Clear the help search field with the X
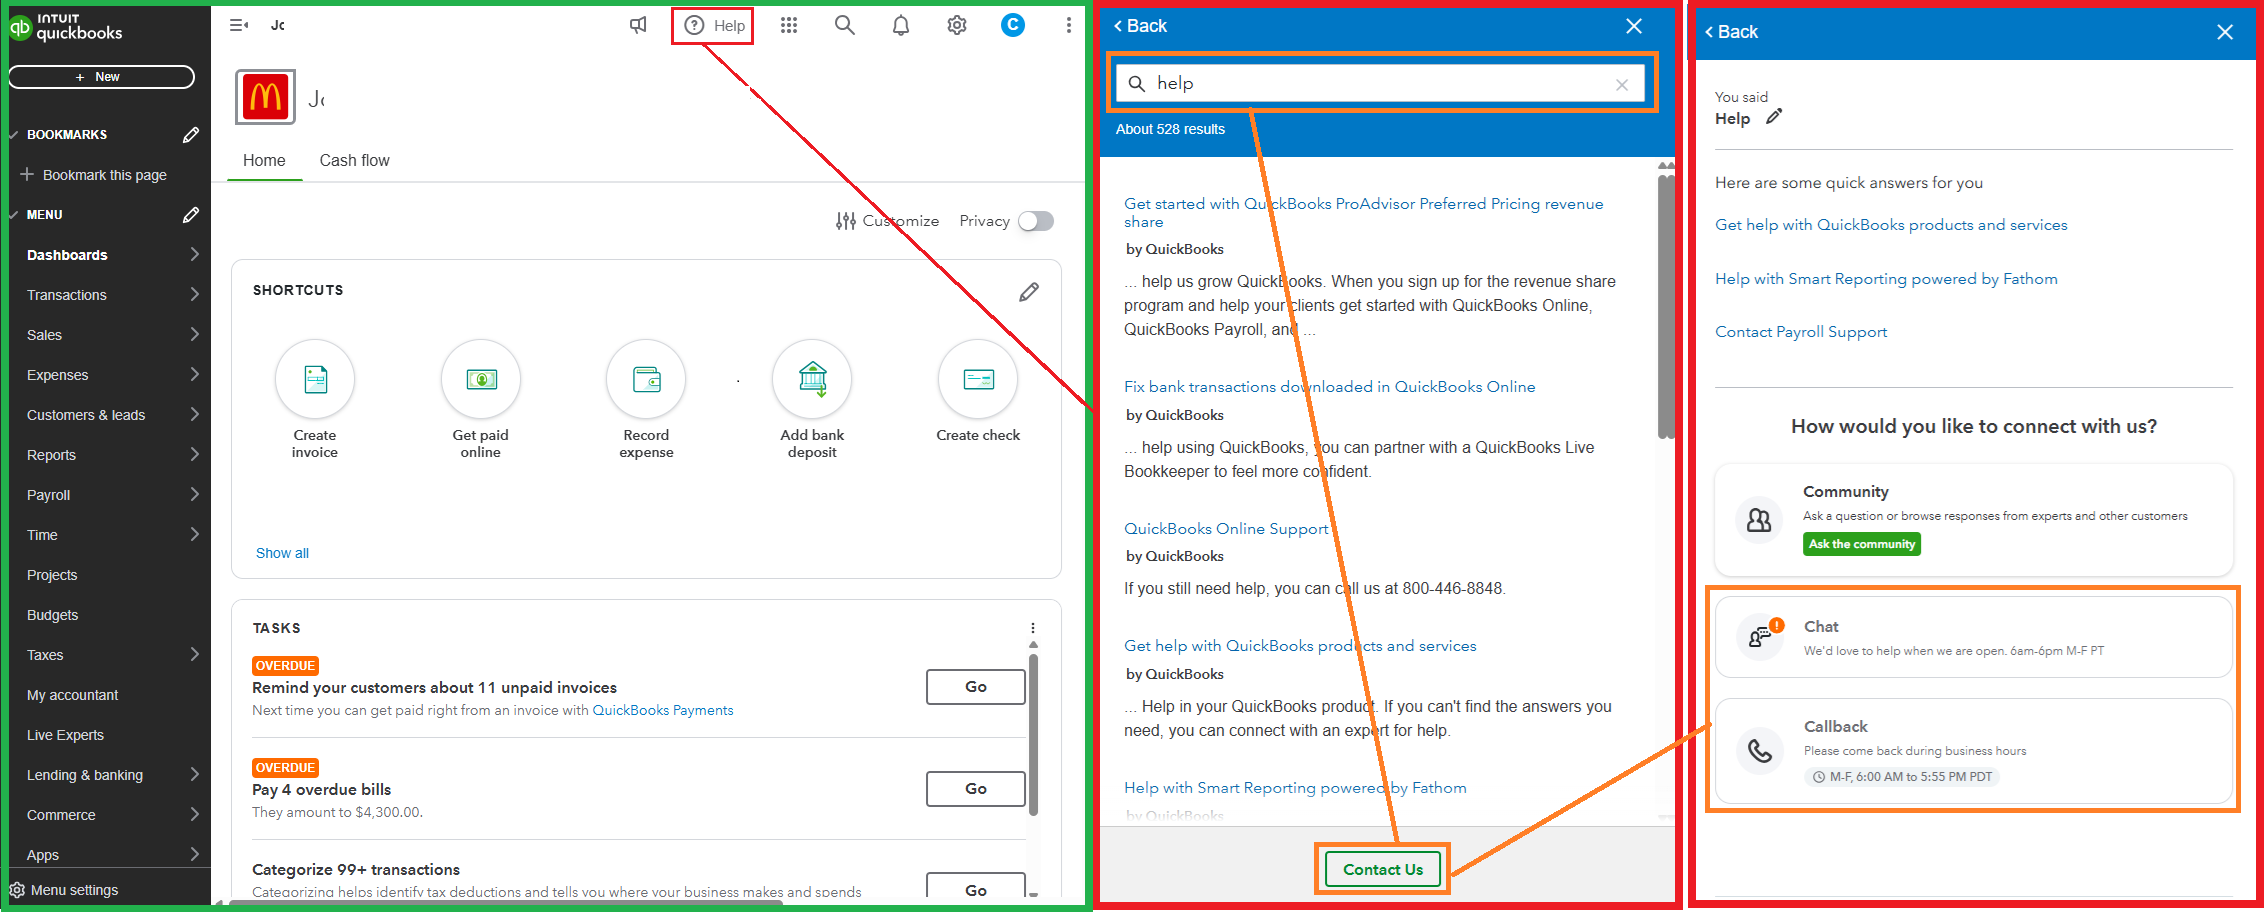The height and width of the screenshot is (912, 2268). tap(1622, 85)
